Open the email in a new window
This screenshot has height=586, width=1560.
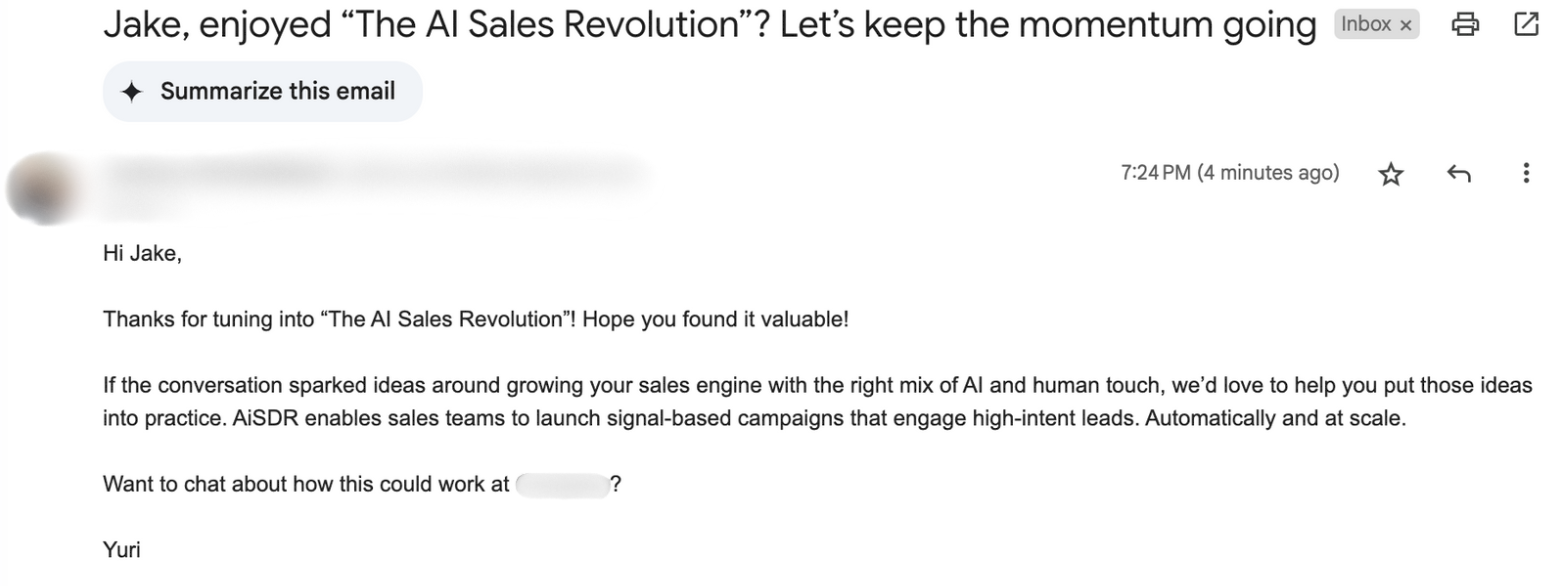1526,25
